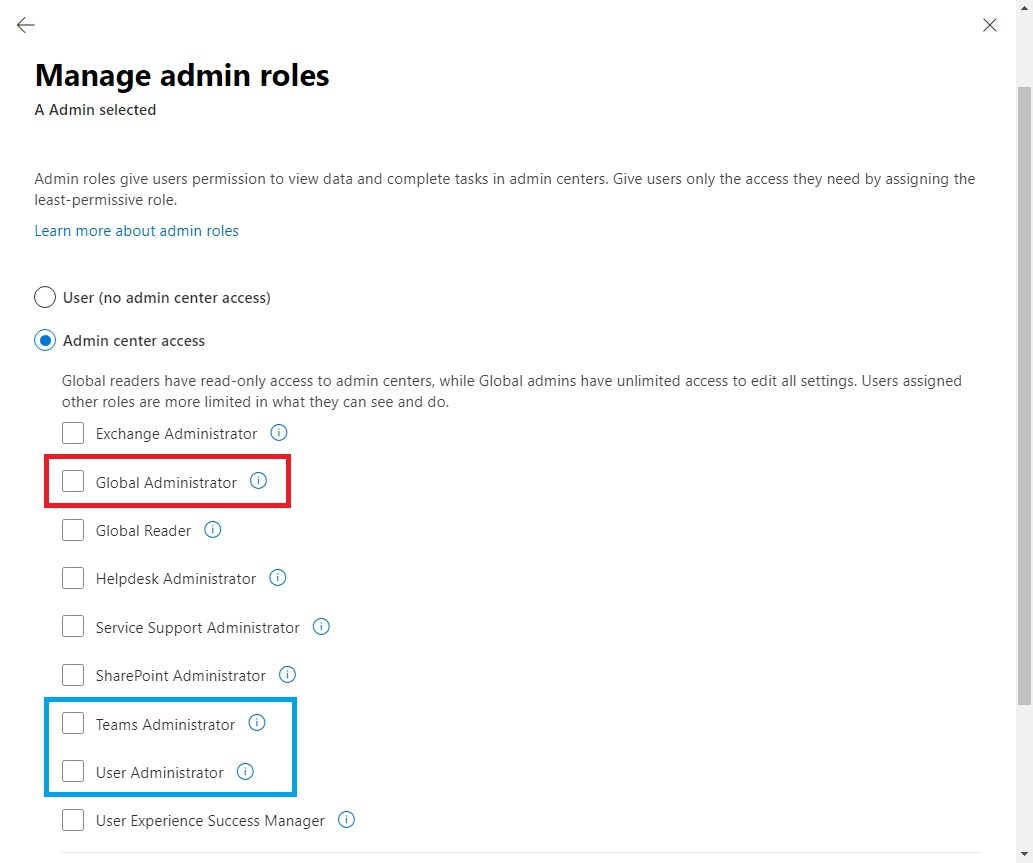Check the Global Administrator checkbox
Viewport: 1033px width, 863px height.
72,481
